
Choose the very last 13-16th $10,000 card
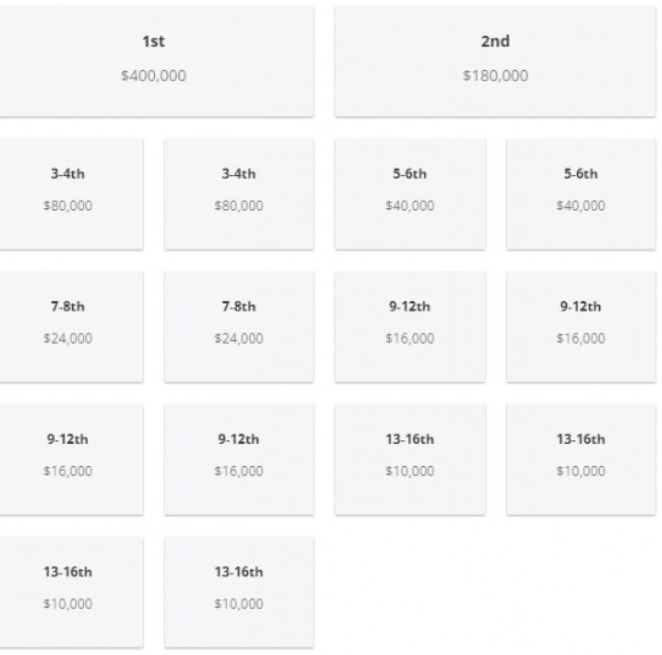[239, 592]
